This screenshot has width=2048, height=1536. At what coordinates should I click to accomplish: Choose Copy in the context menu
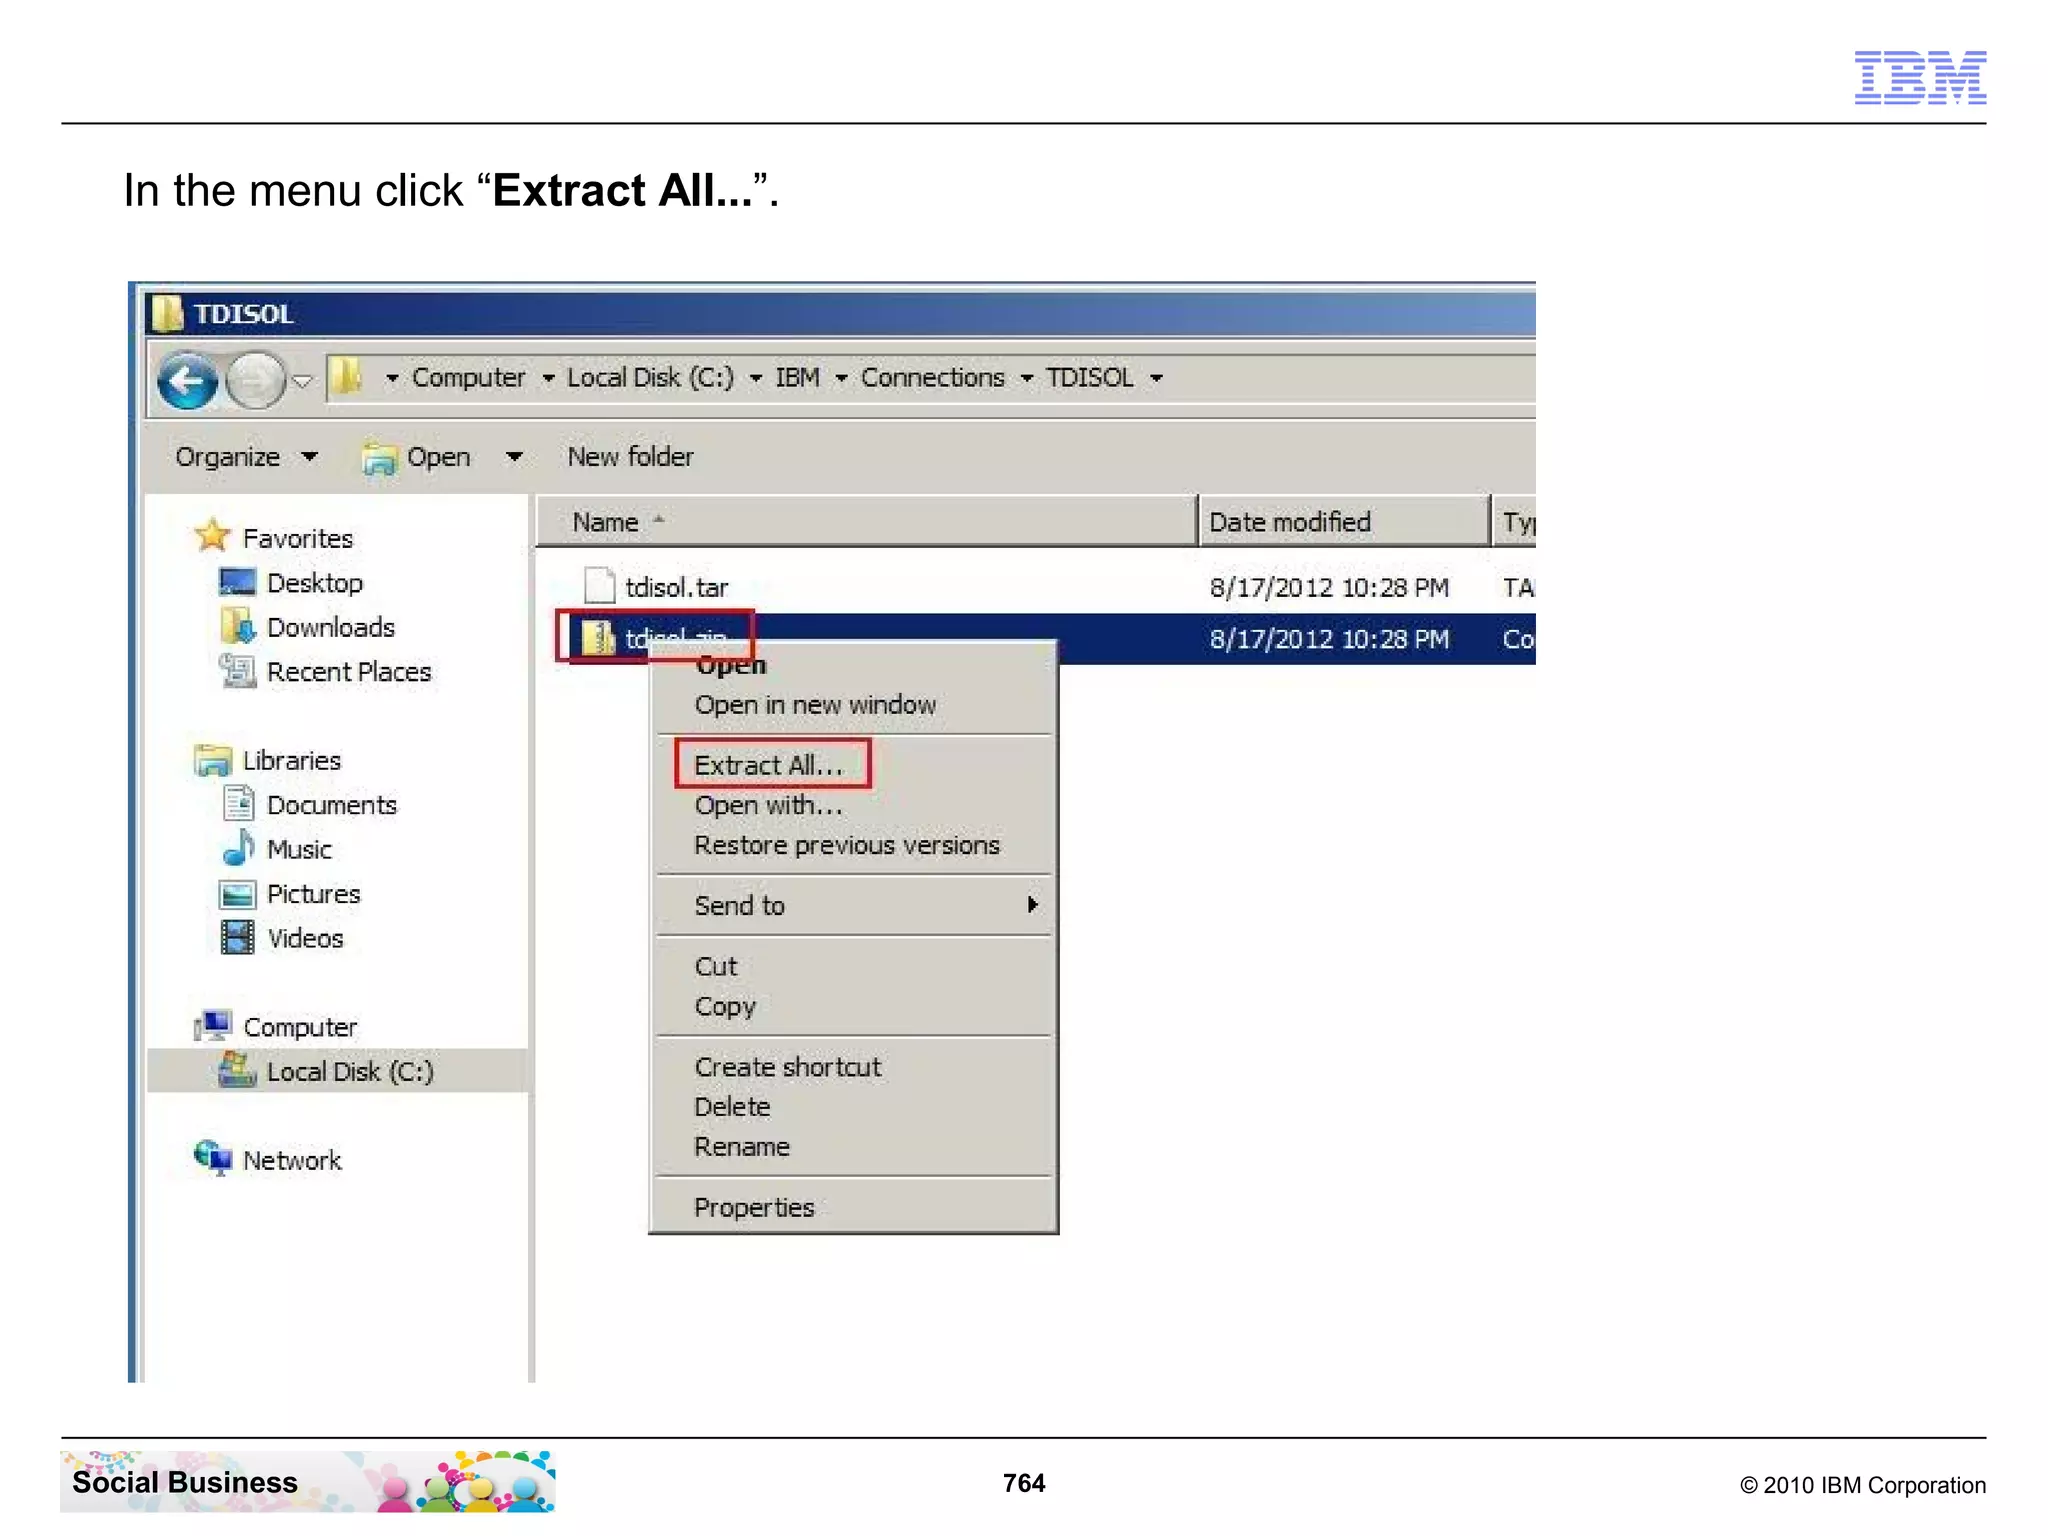tap(725, 1007)
